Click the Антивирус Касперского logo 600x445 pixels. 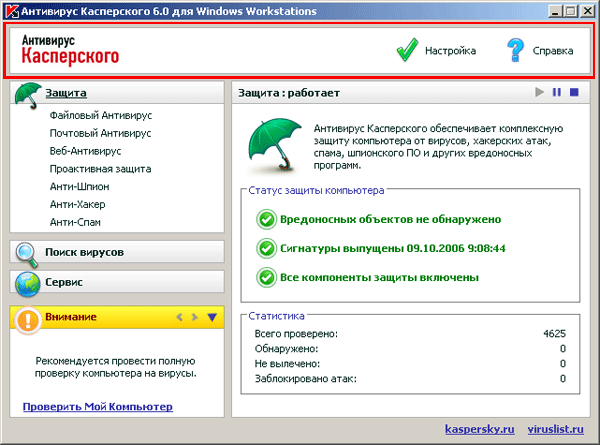click(x=70, y=50)
